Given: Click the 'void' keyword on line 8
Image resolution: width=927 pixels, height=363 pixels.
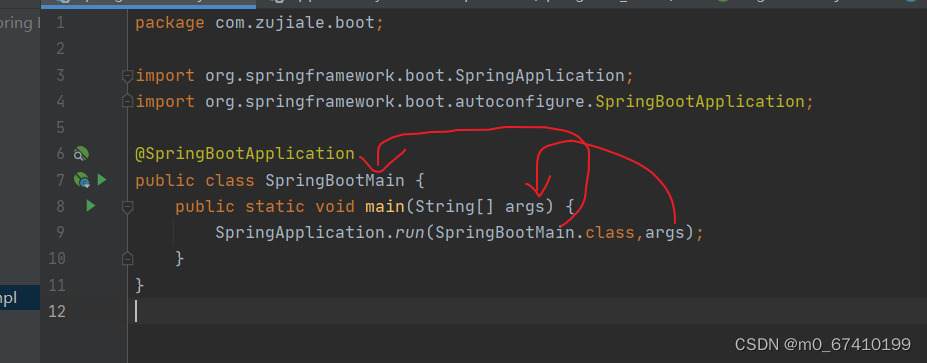Looking at the screenshot, I should pyautogui.click(x=335, y=206).
